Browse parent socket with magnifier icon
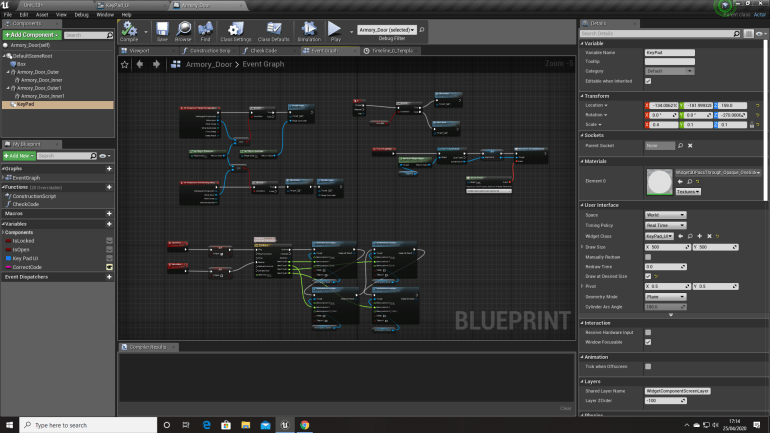 point(680,146)
